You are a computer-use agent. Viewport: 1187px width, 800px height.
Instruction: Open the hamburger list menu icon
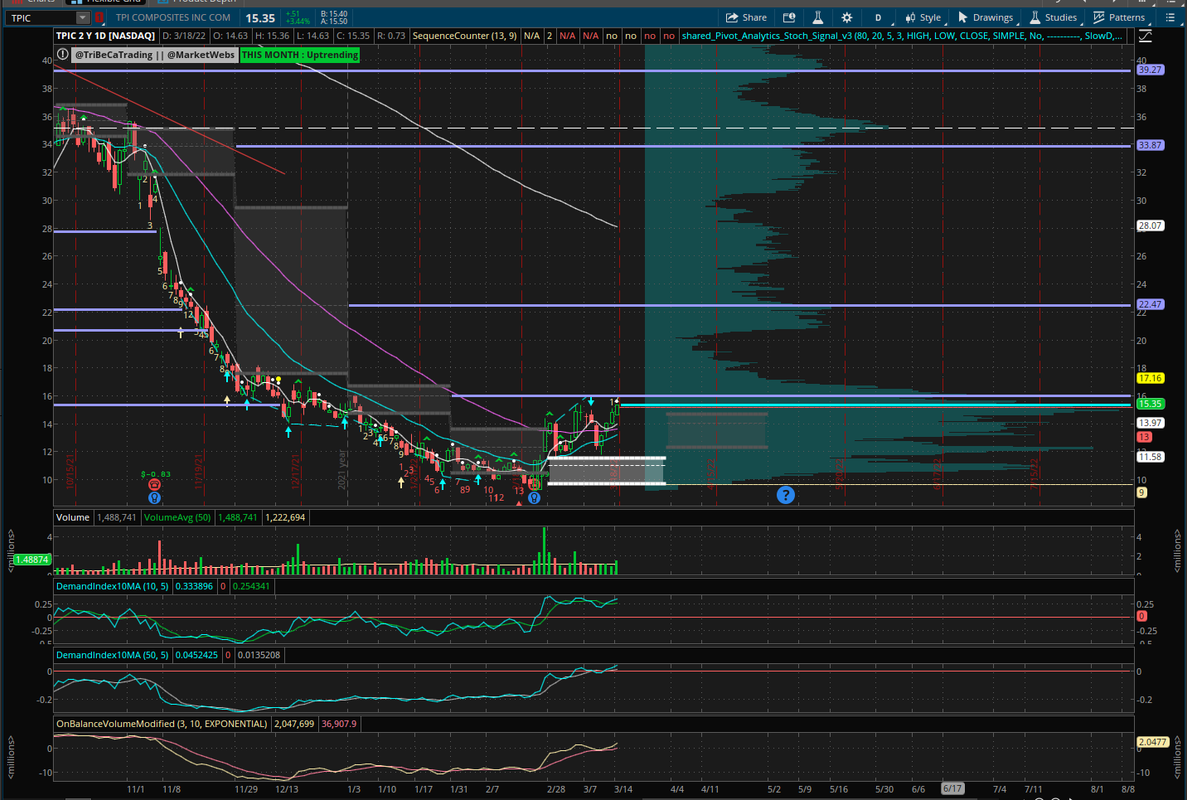point(1170,17)
